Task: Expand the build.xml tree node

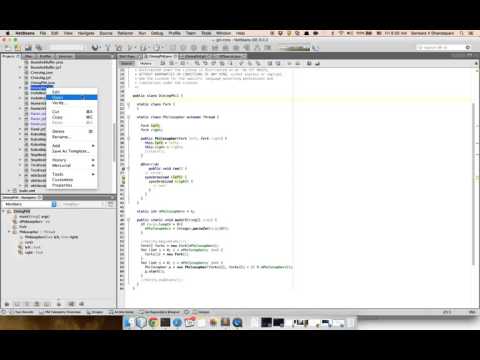Action: [9, 191]
